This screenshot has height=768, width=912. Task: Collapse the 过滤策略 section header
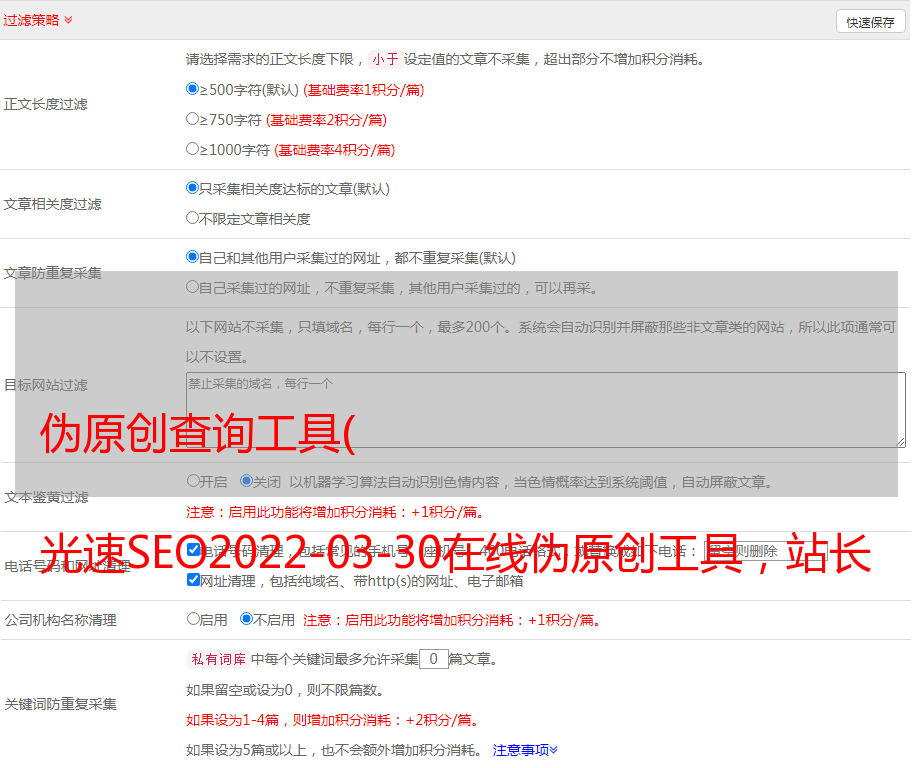[x=37, y=20]
